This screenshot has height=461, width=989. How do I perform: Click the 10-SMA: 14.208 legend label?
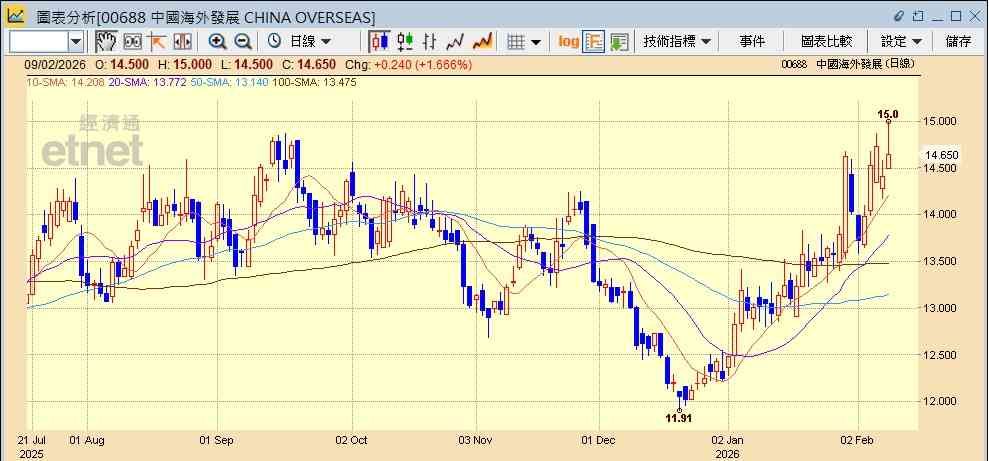point(64,82)
